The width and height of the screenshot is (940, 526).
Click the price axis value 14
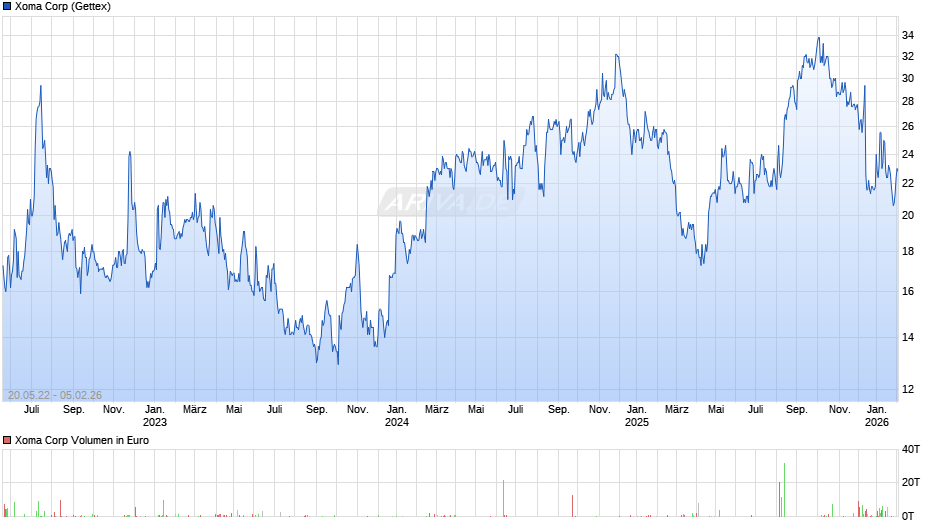click(x=908, y=338)
